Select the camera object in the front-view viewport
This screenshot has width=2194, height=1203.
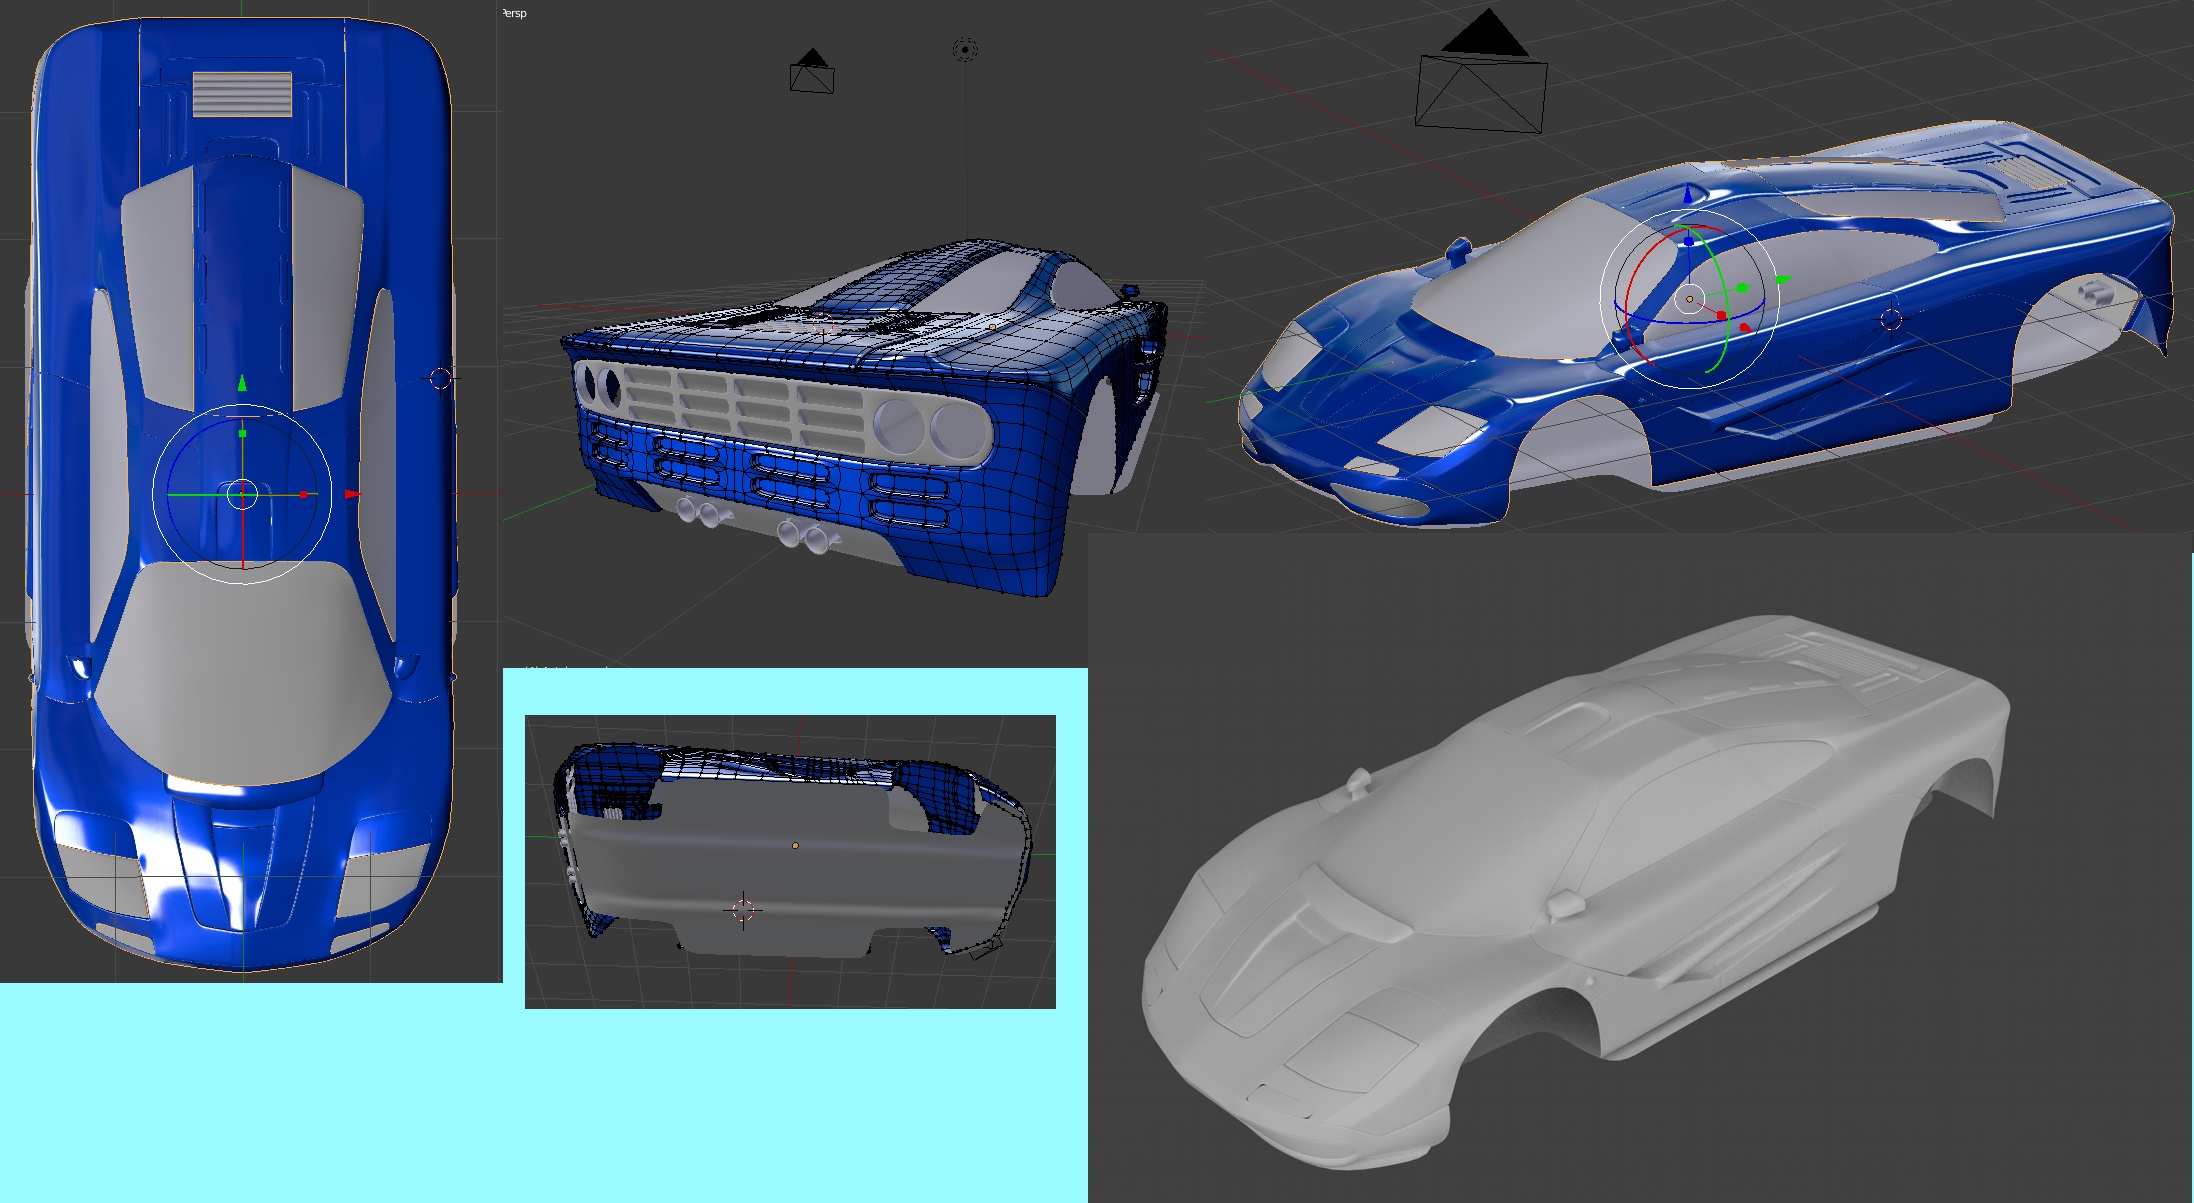(x=812, y=72)
